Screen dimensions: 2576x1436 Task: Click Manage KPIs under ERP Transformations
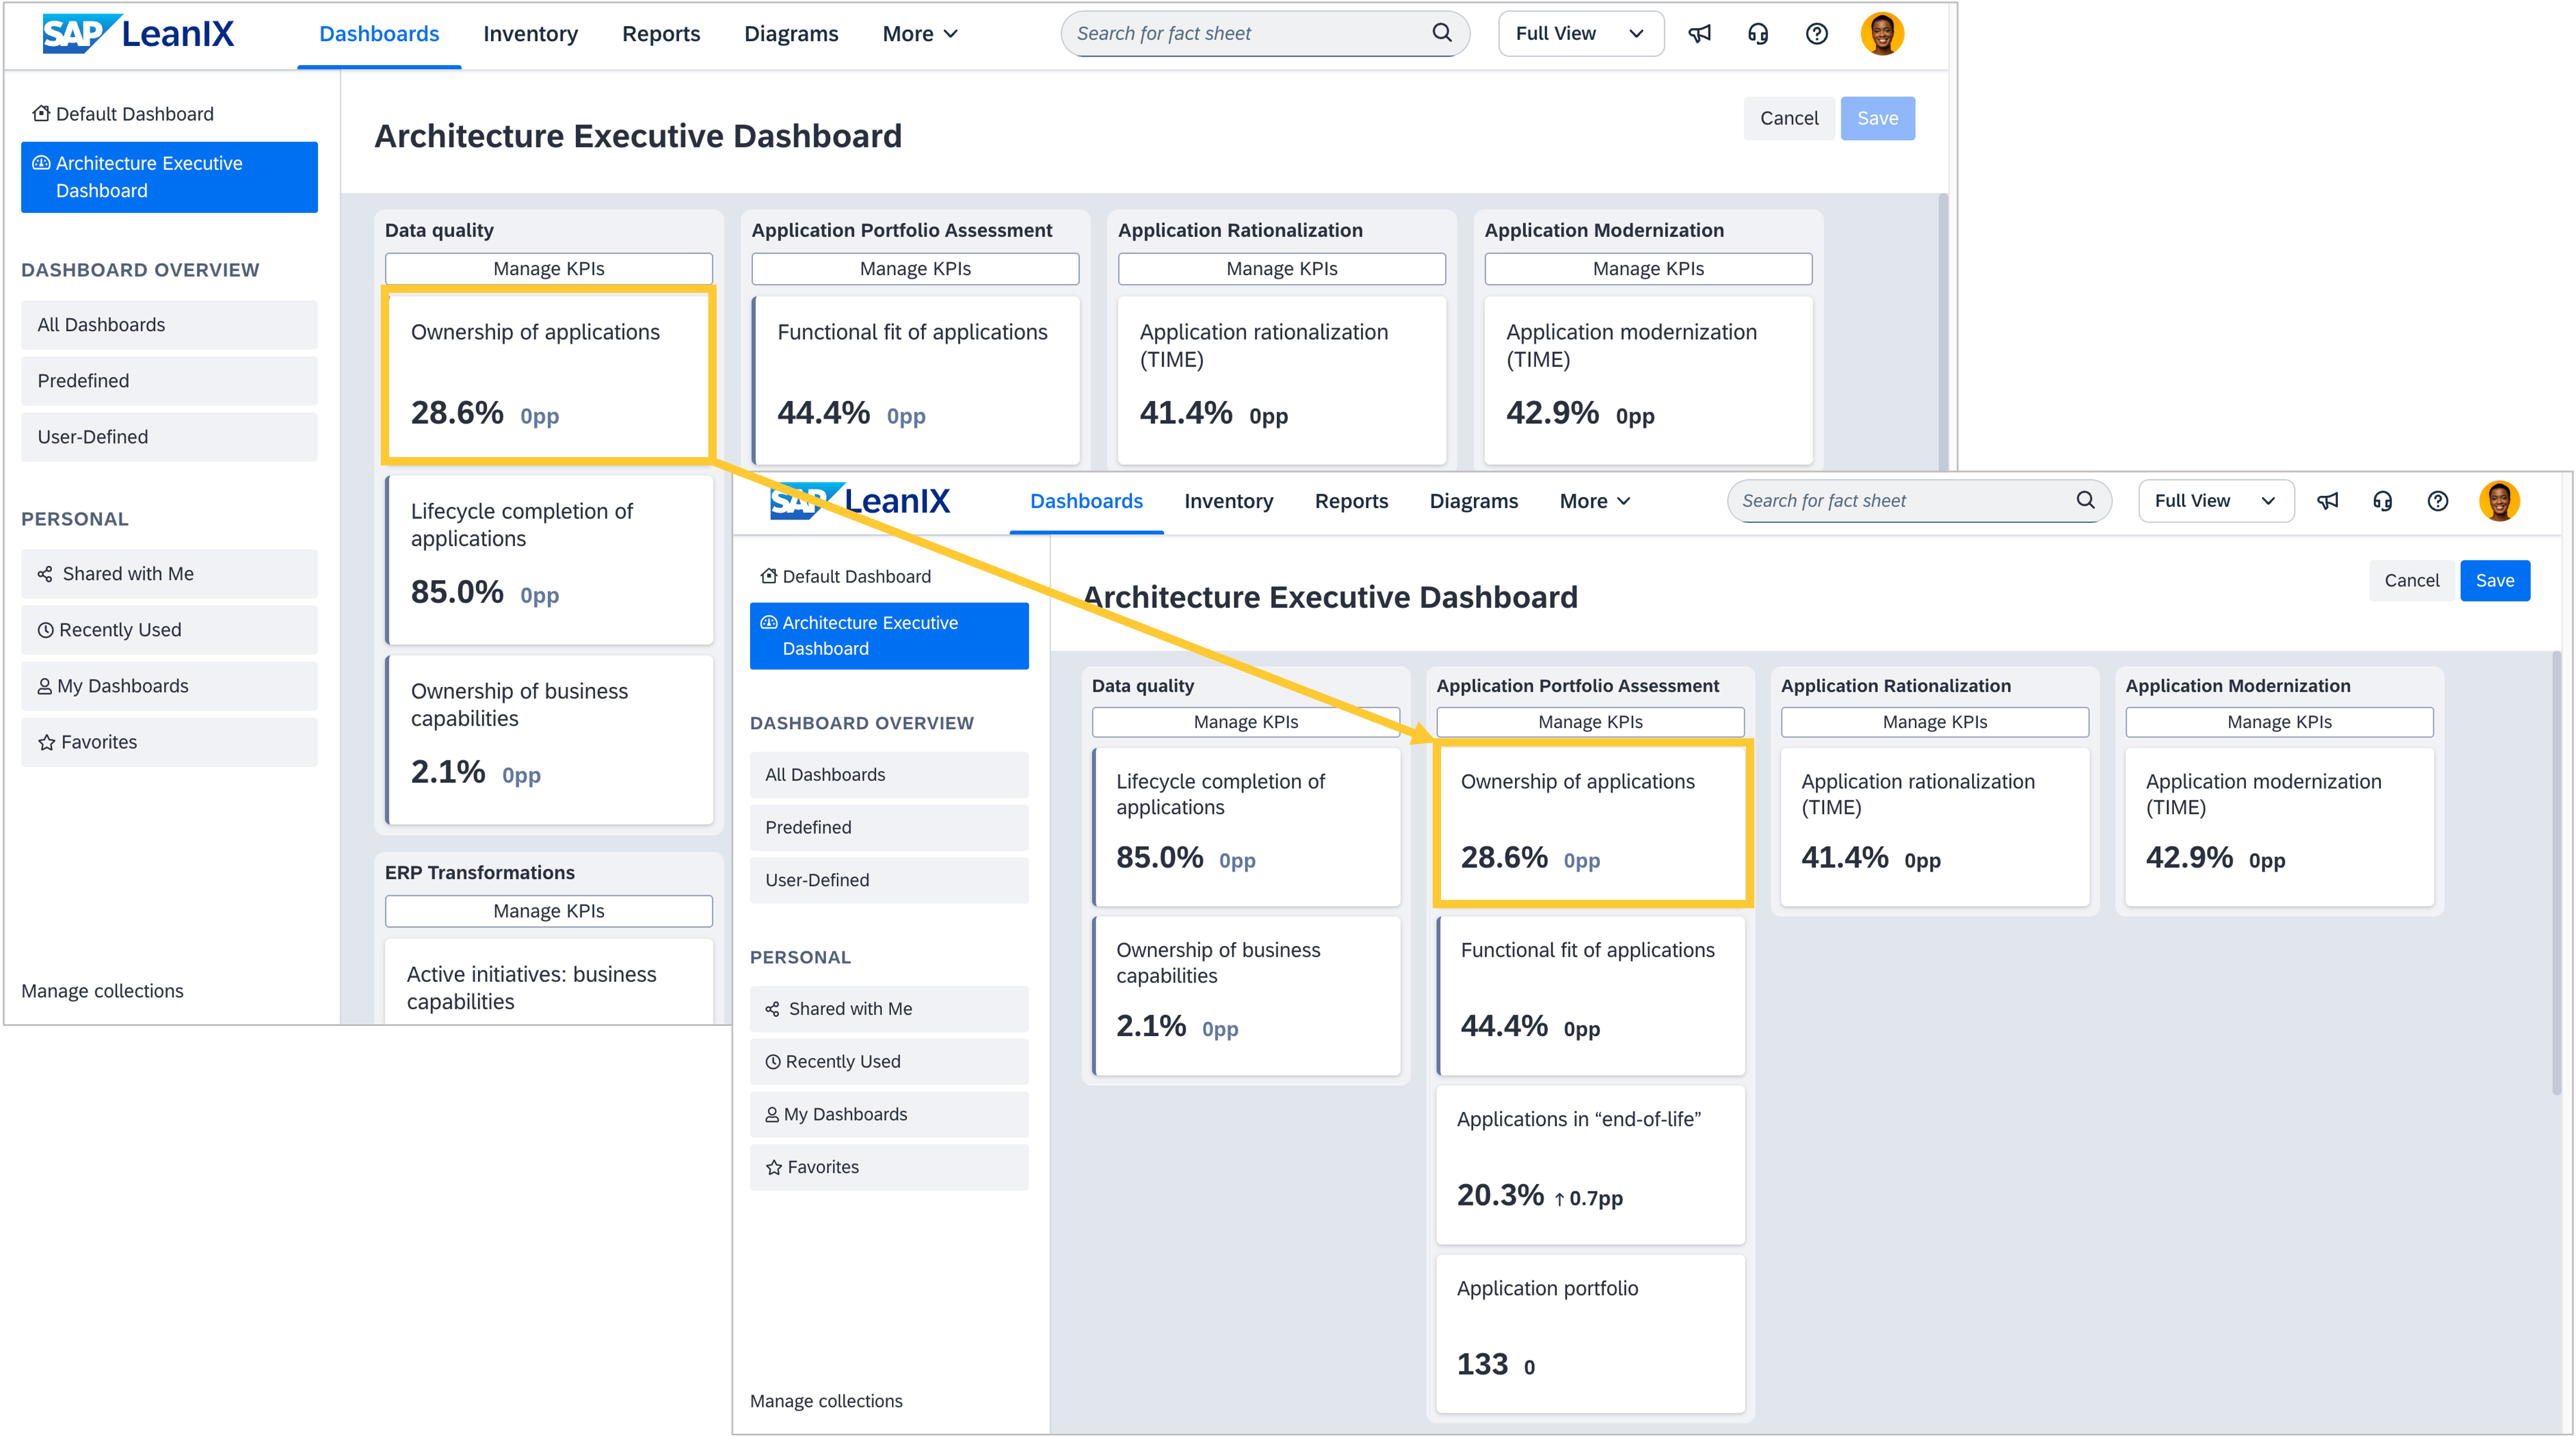(x=548, y=911)
